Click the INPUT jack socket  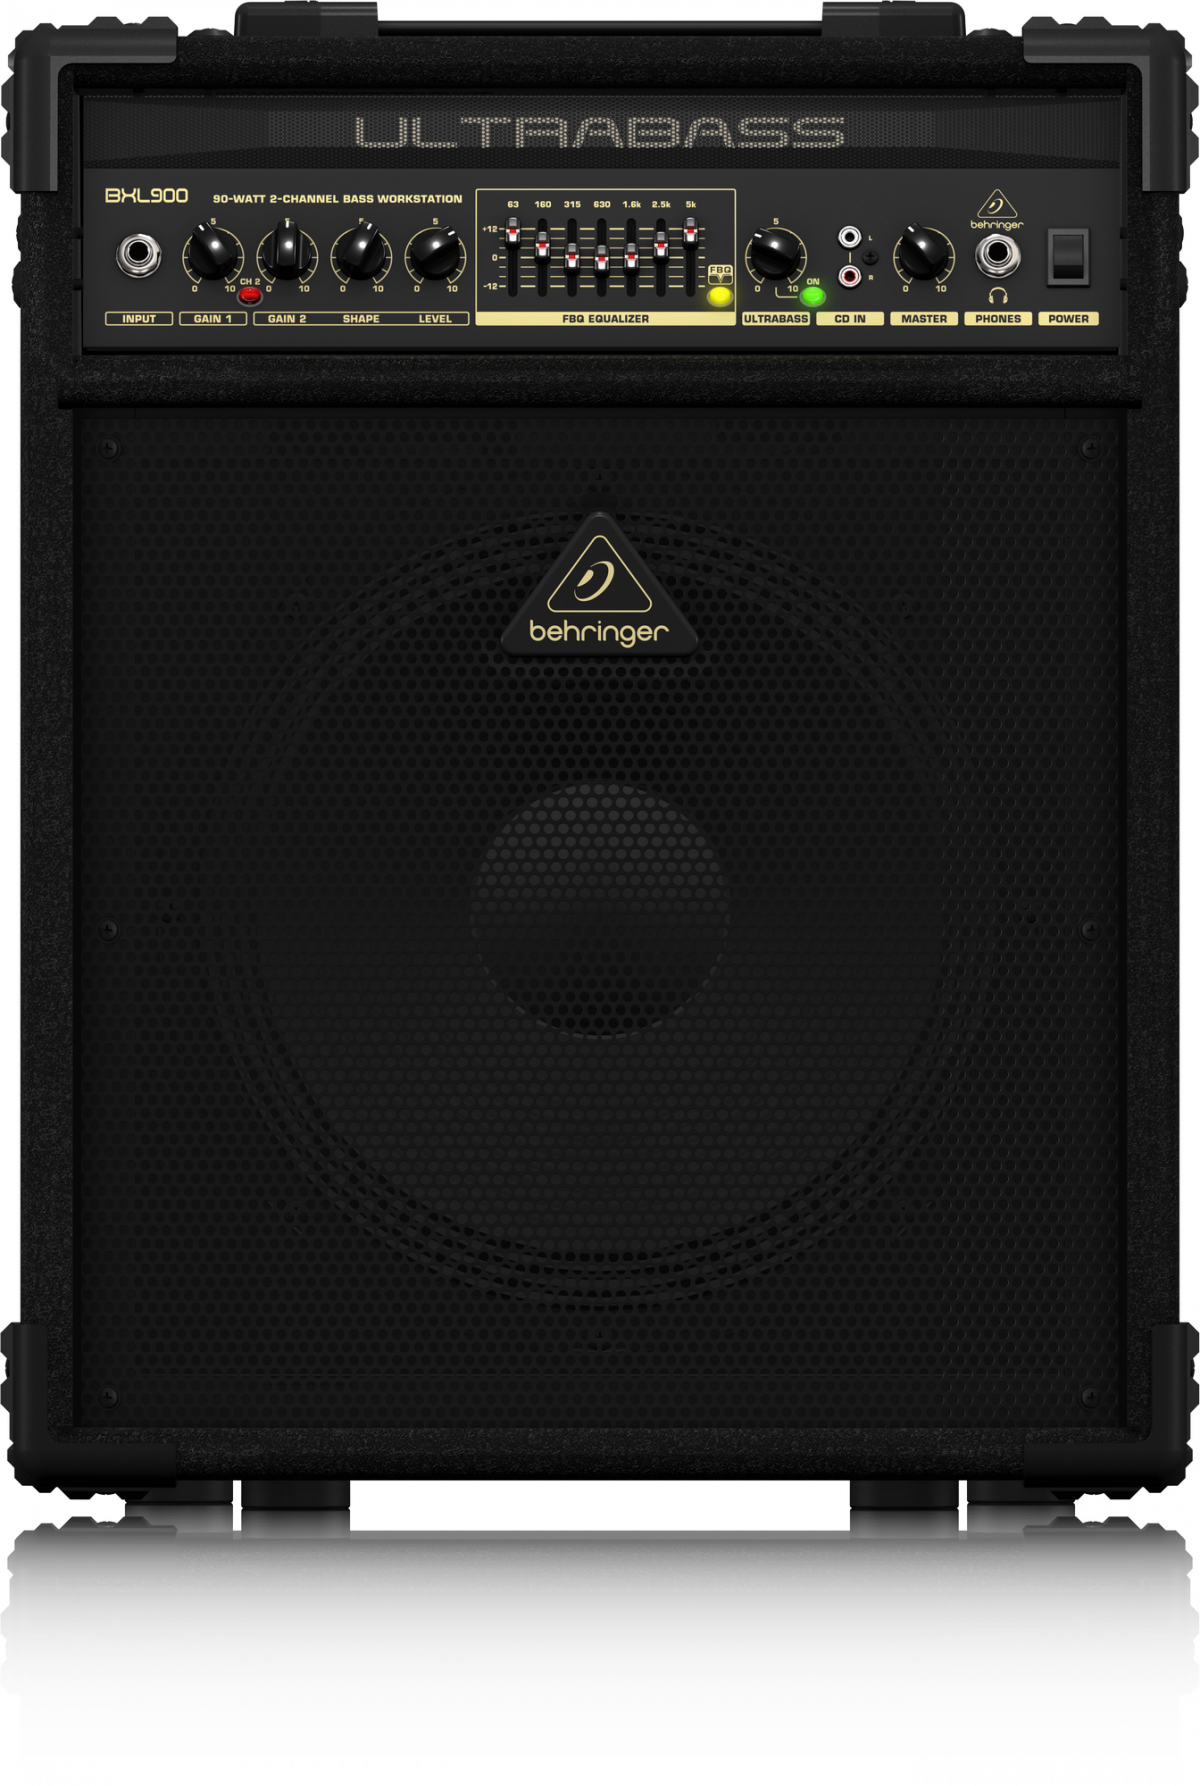click(139, 255)
